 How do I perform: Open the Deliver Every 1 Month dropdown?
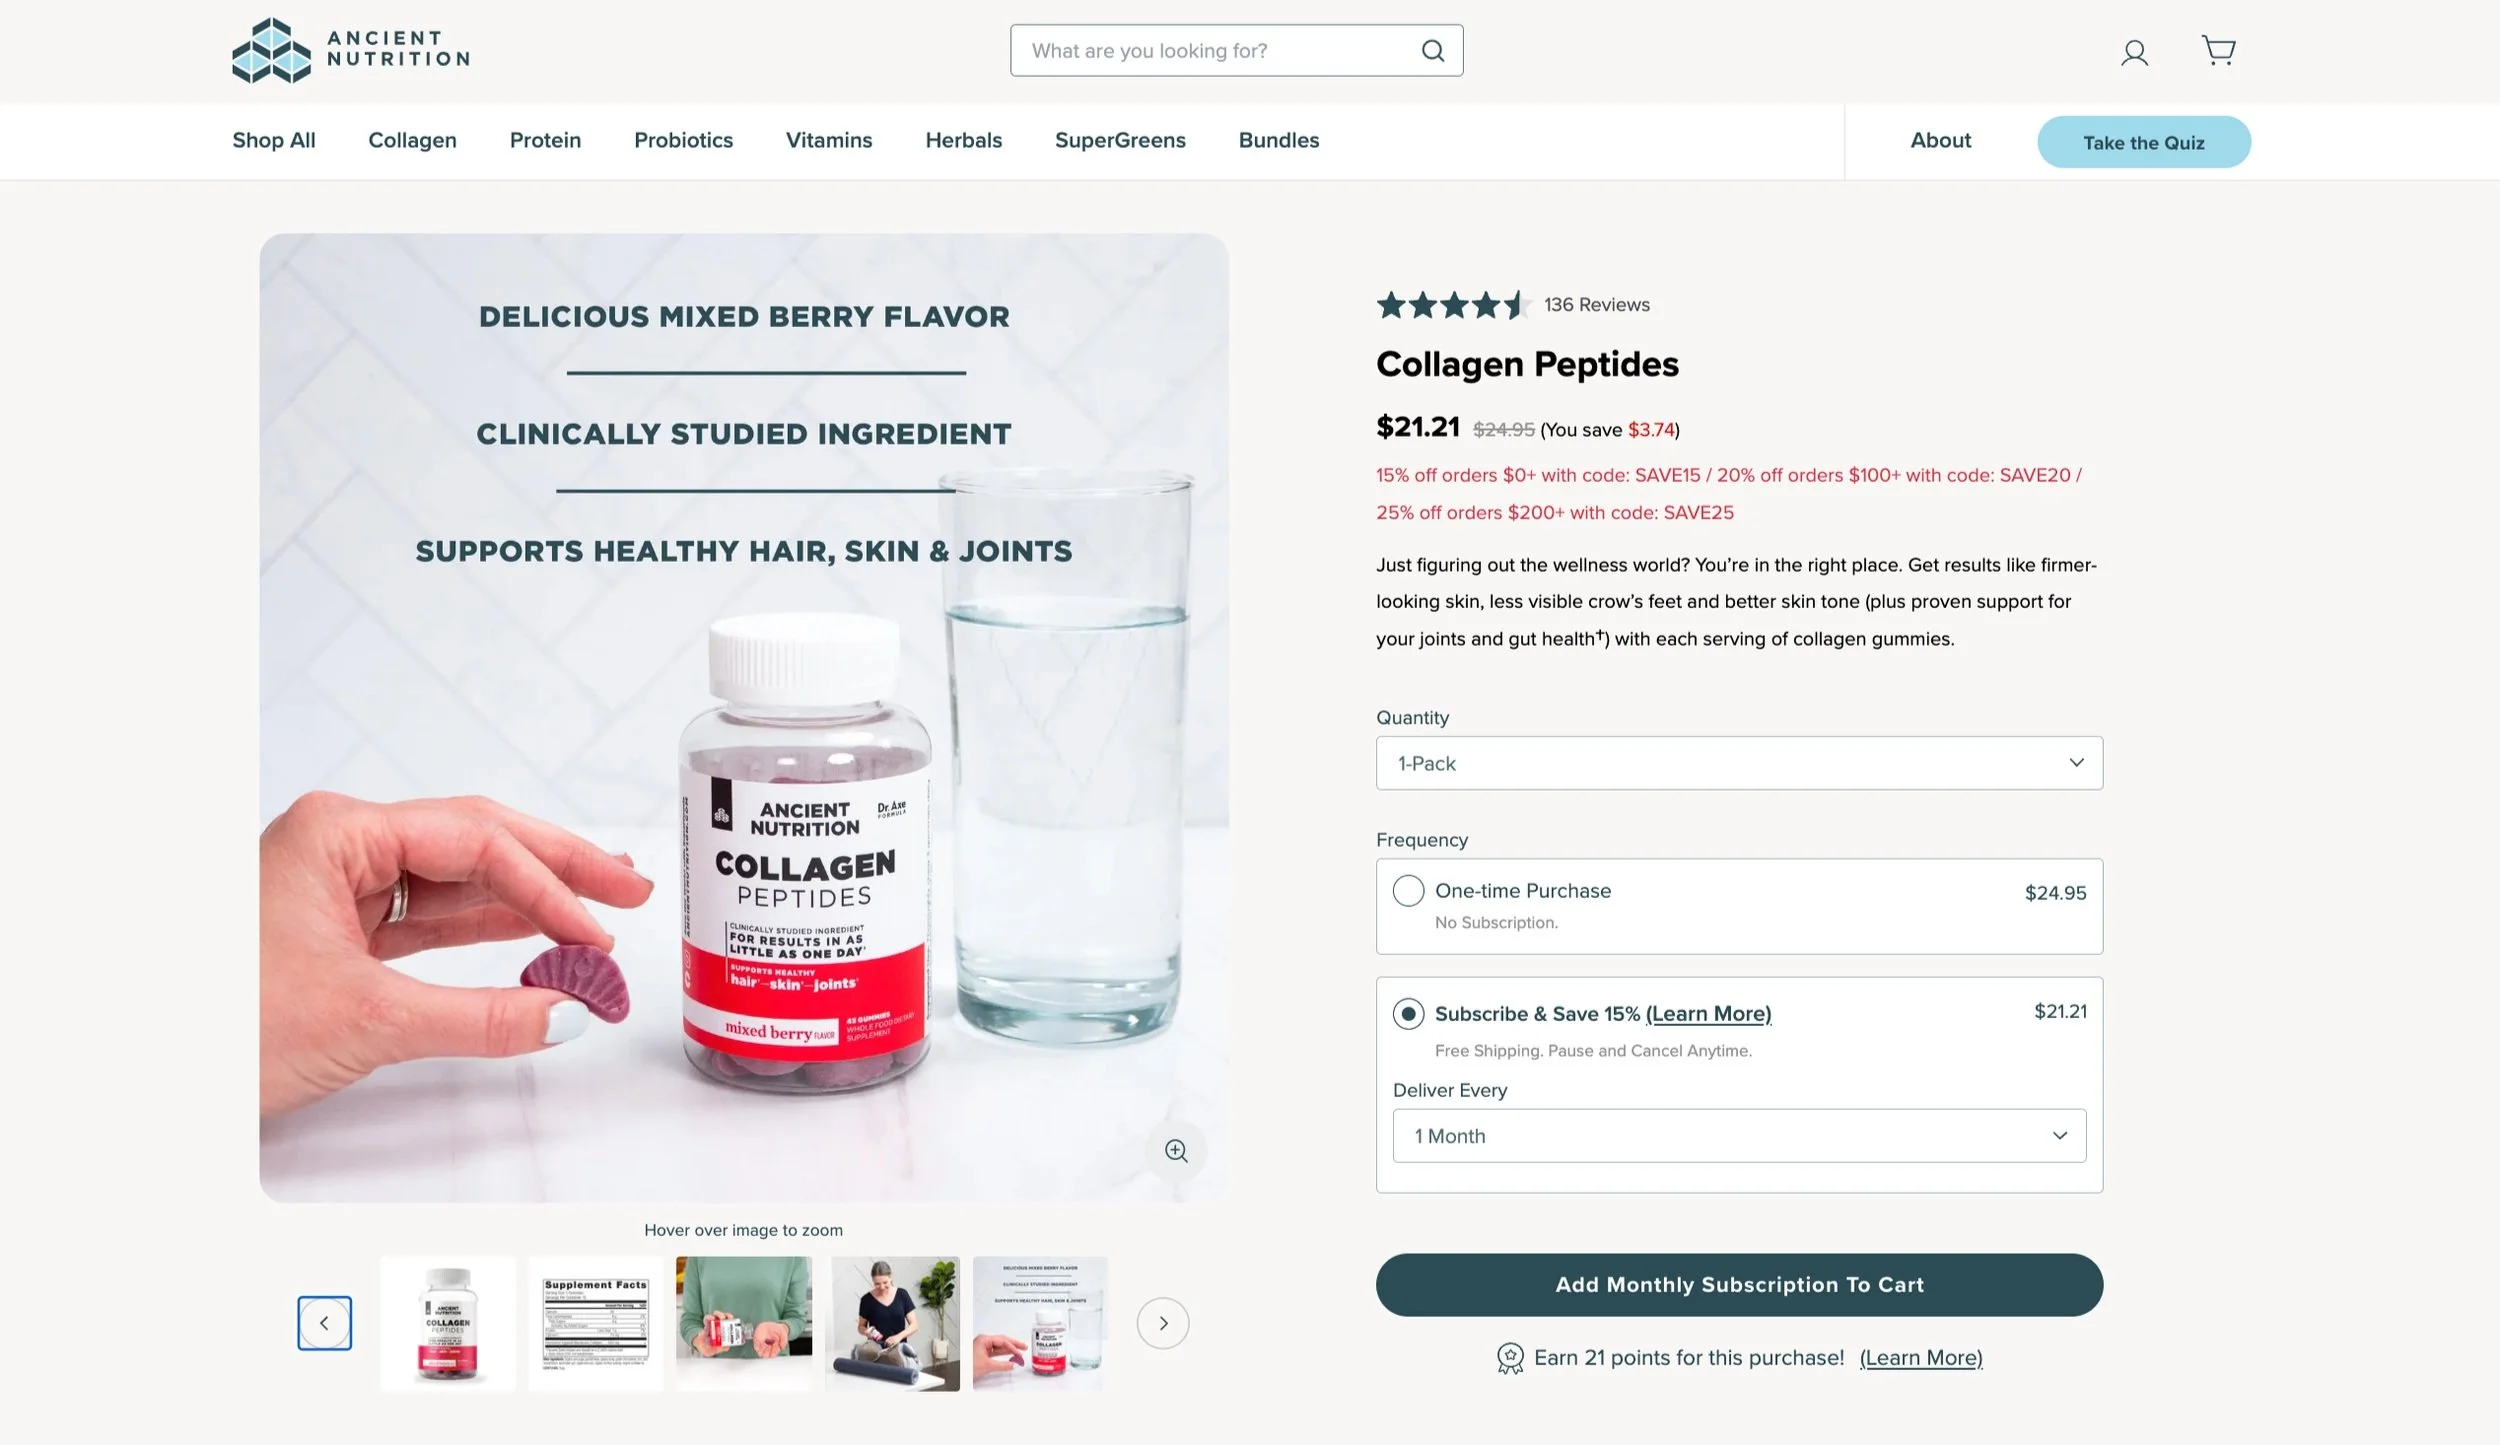[x=1739, y=1136]
